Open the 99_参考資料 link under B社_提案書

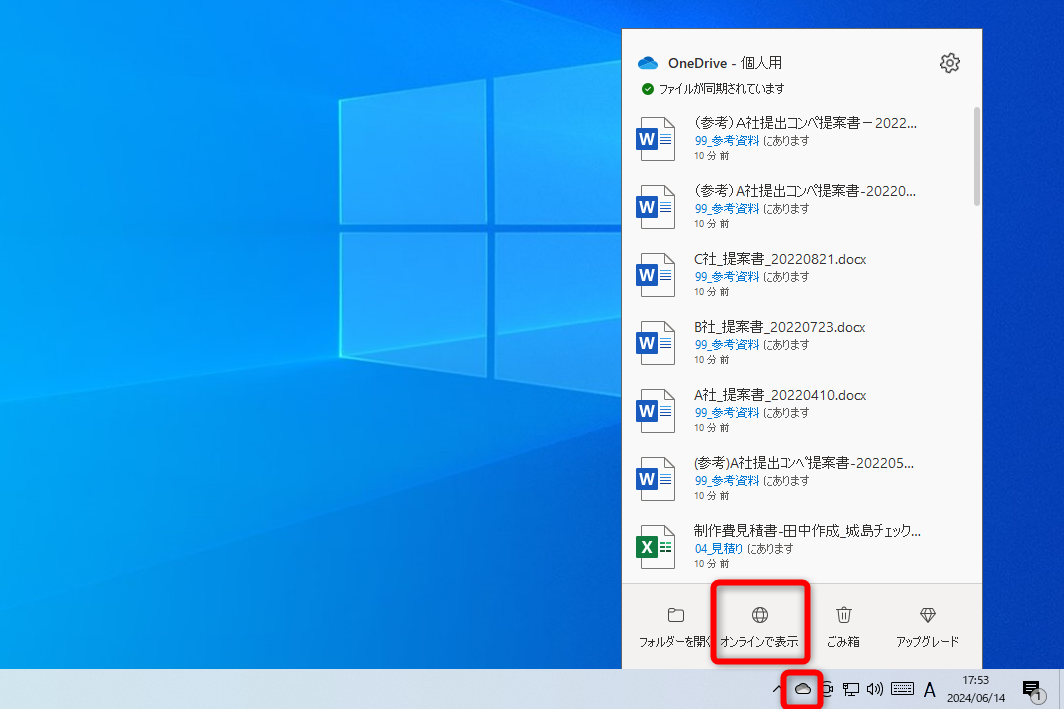tap(727, 344)
